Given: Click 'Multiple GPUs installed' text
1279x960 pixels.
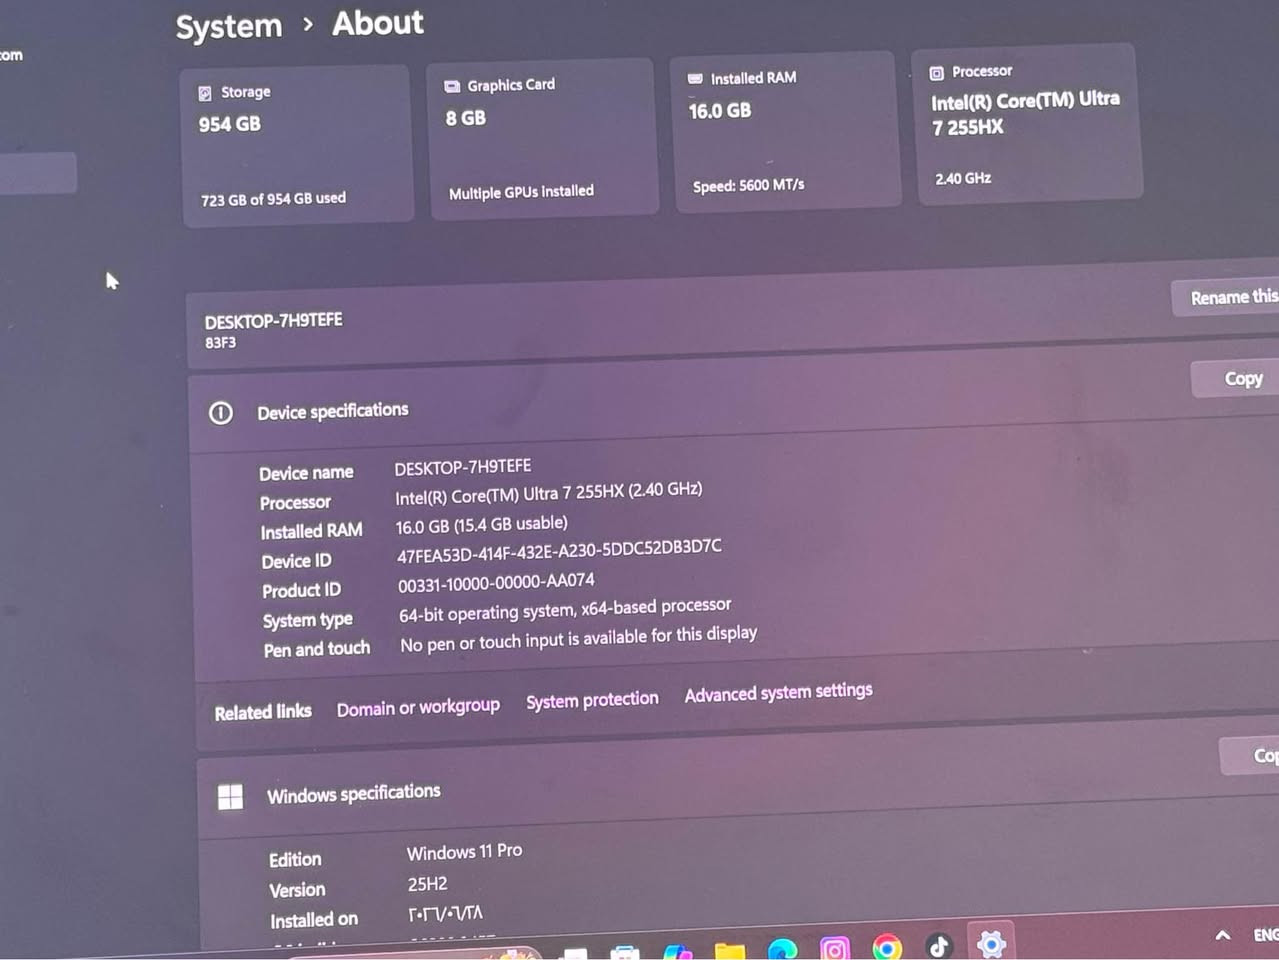Looking at the screenshot, I should [521, 192].
